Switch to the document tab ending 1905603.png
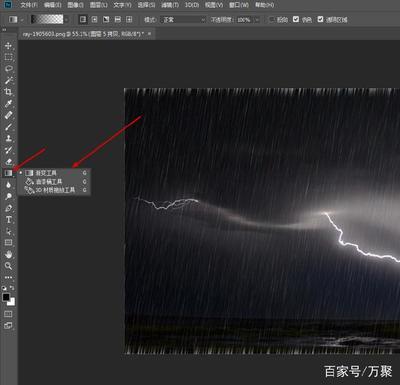The image size is (400, 385). coord(83,34)
